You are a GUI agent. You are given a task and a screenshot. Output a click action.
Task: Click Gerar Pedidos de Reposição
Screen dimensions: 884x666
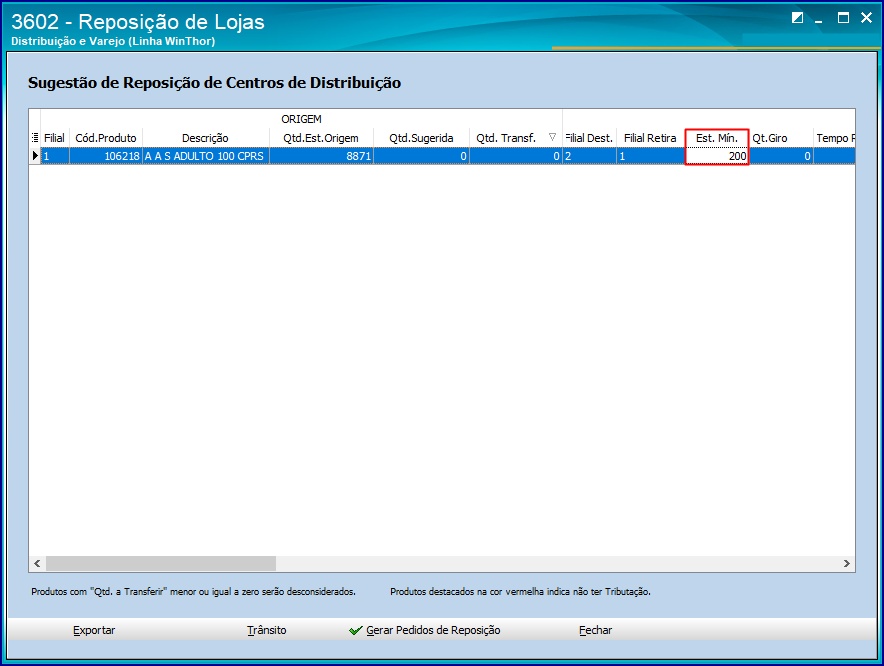point(425,630)
